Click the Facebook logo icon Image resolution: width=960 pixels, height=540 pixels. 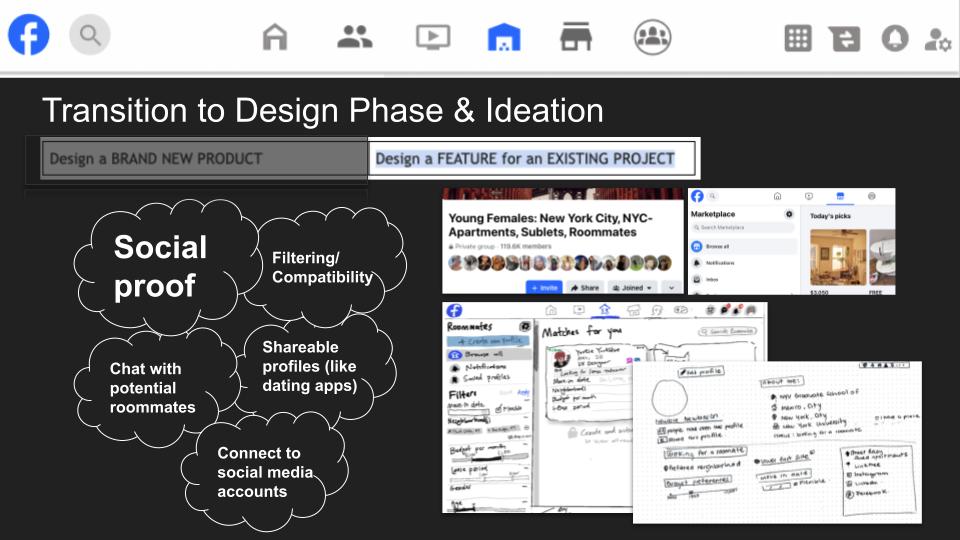click(x=28, y=34)
